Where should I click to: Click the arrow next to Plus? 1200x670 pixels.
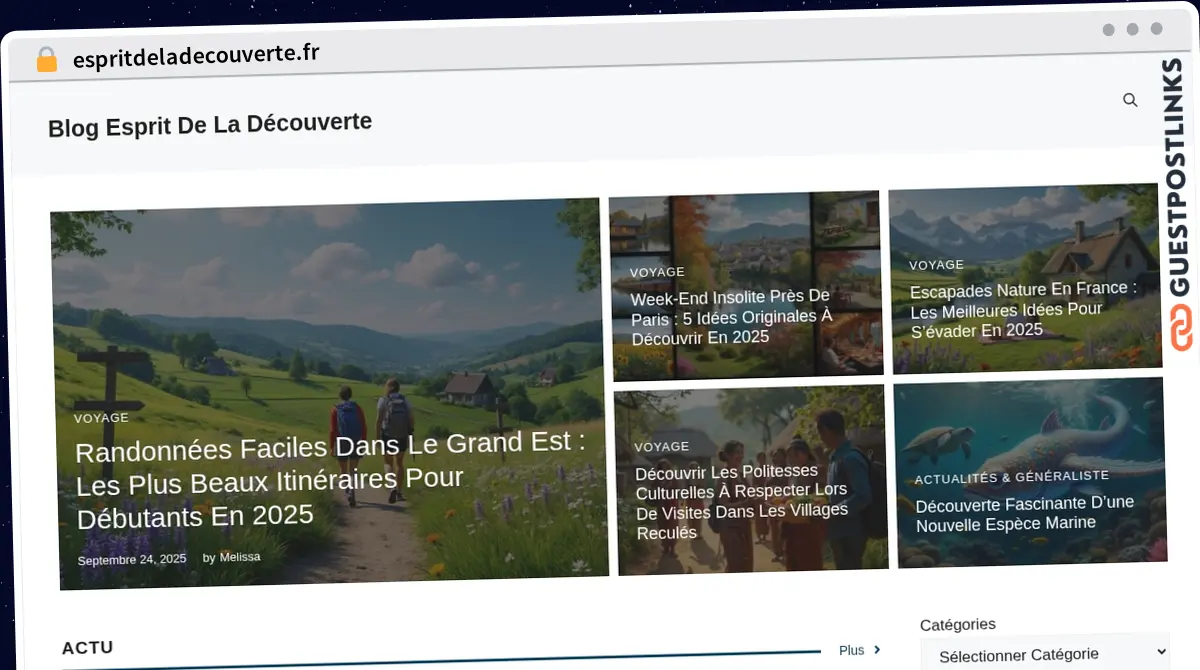(x=877, y=650)
